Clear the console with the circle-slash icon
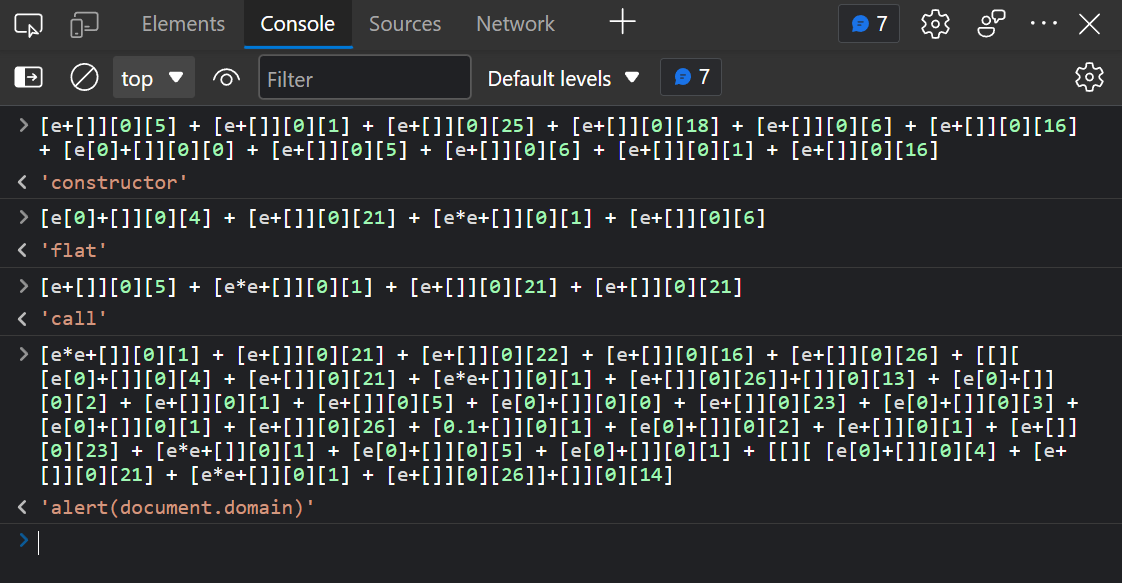 click(84, 78)
